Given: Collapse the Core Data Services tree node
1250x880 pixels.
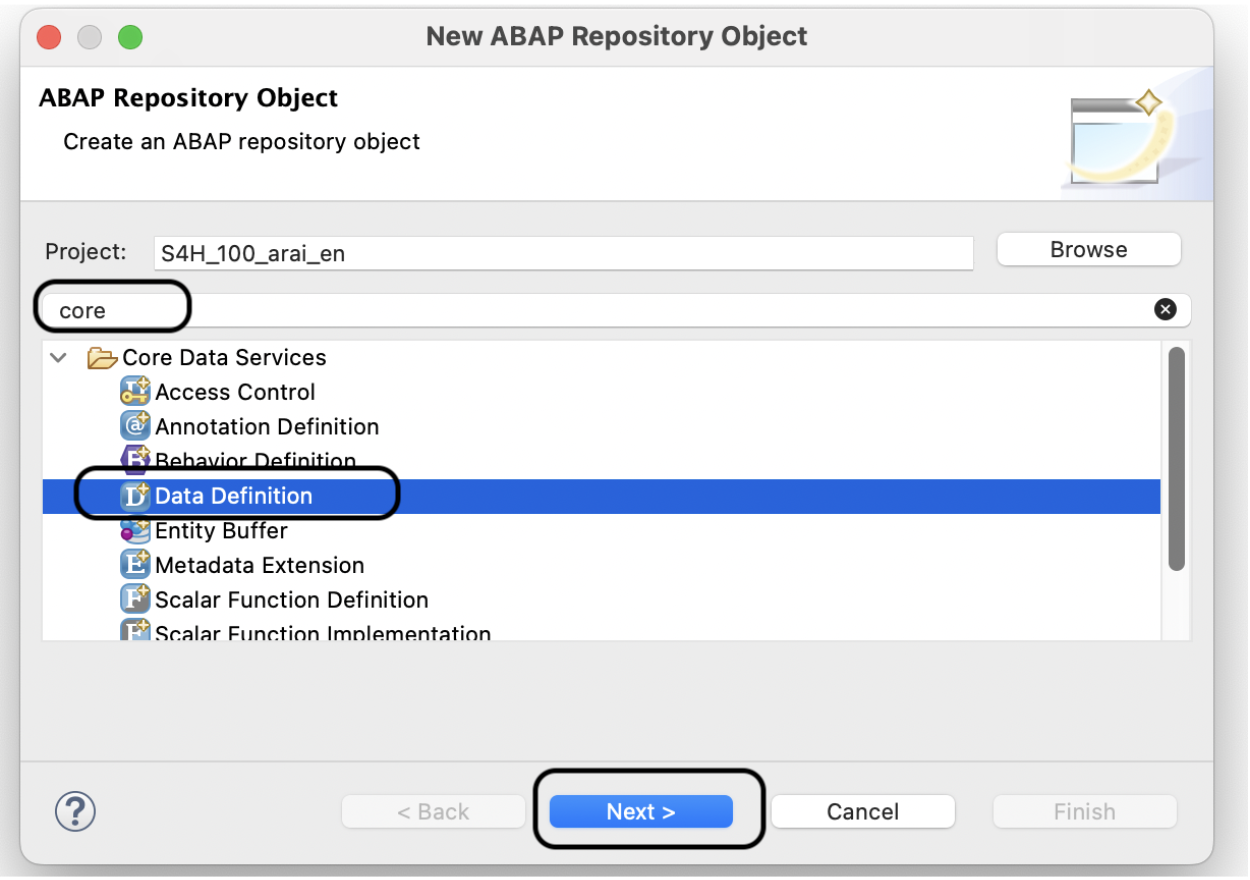Looking at the screenshot, I should point(59,357).
